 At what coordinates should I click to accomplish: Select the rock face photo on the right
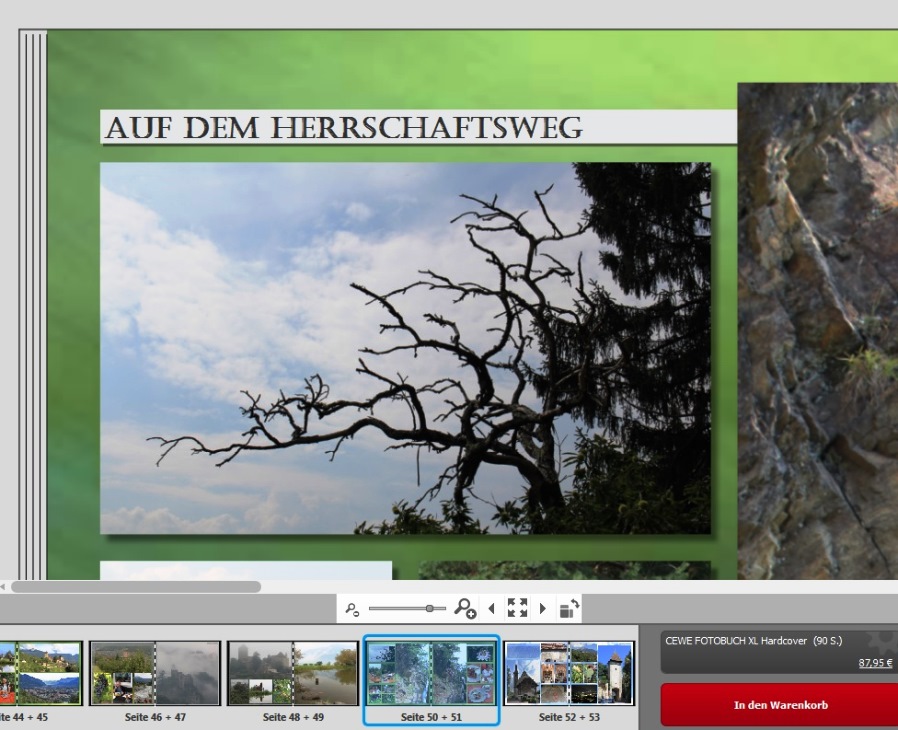(x=818, y=330)
